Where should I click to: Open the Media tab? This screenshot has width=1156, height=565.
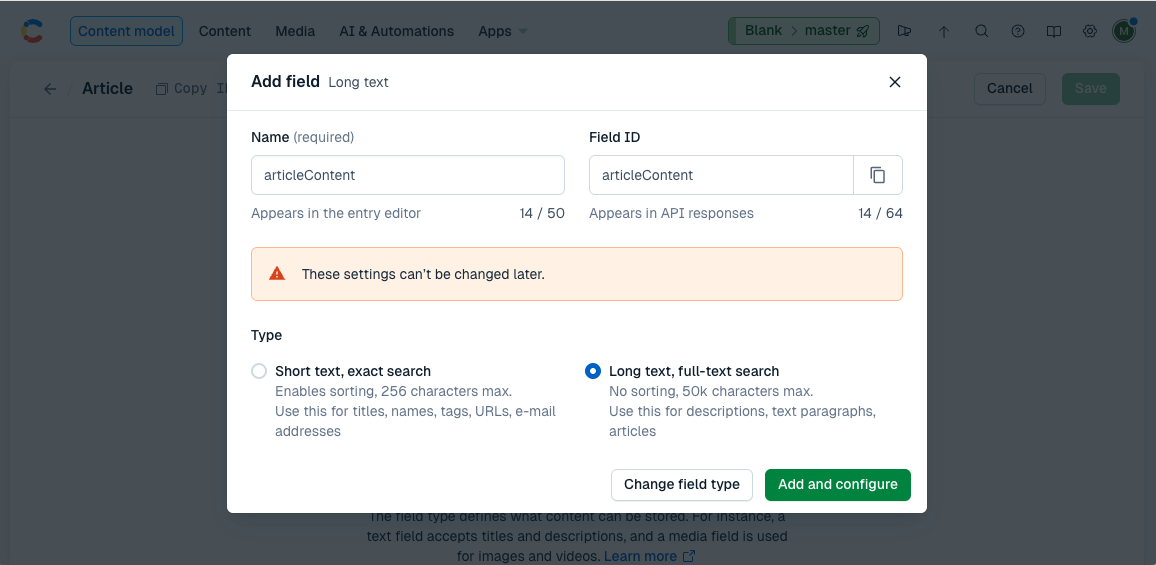295,31
